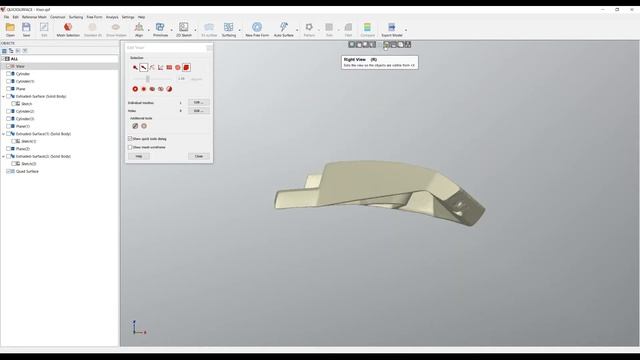
Task: Open the dropdown arrow next to Surfacing
Action: (240, 30)
